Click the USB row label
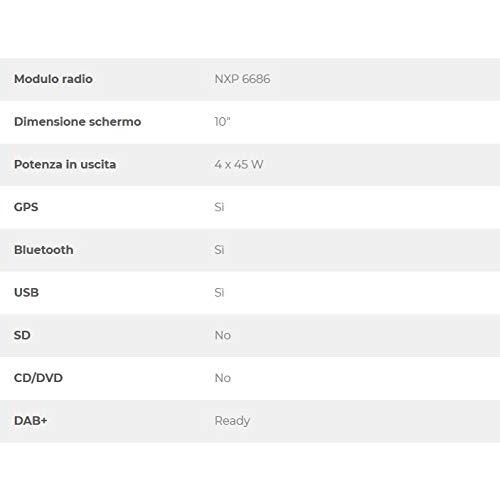The image size is (500, 500). (26, 292)
